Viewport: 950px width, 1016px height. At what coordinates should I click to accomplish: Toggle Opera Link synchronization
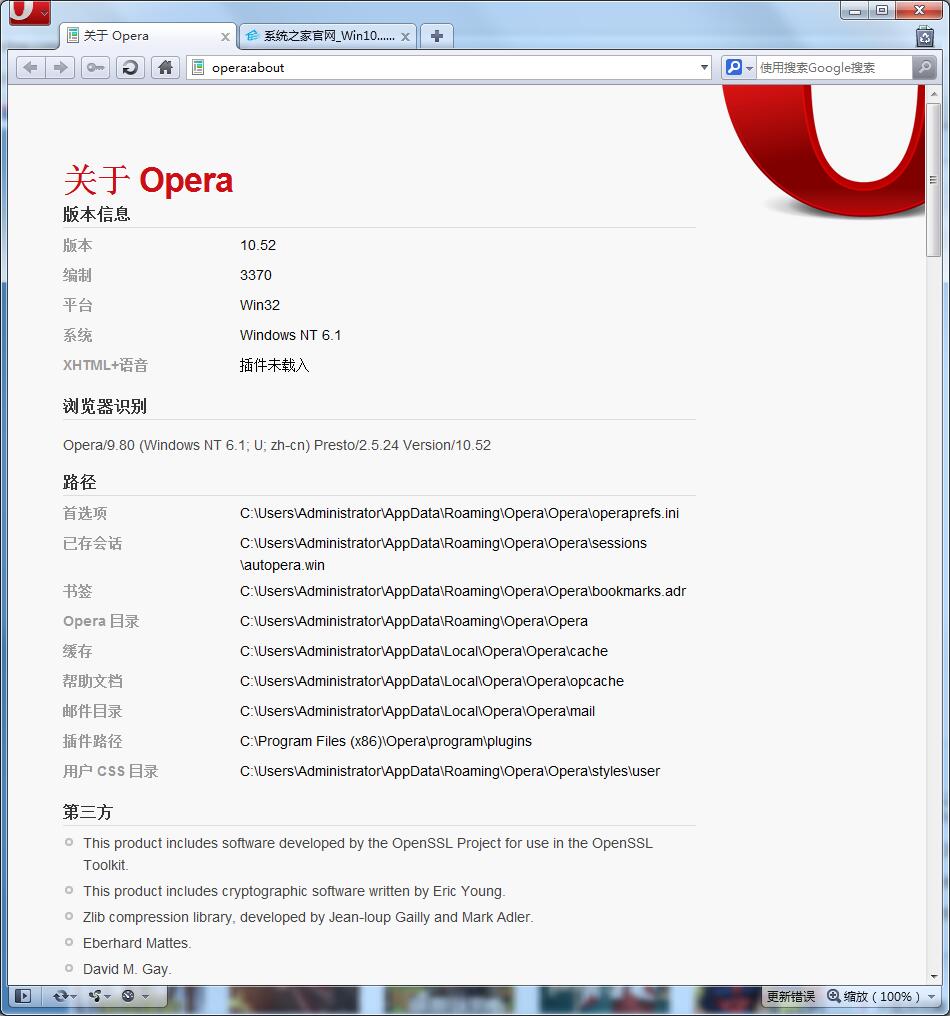pyautogui.click(x=59, y=996)
